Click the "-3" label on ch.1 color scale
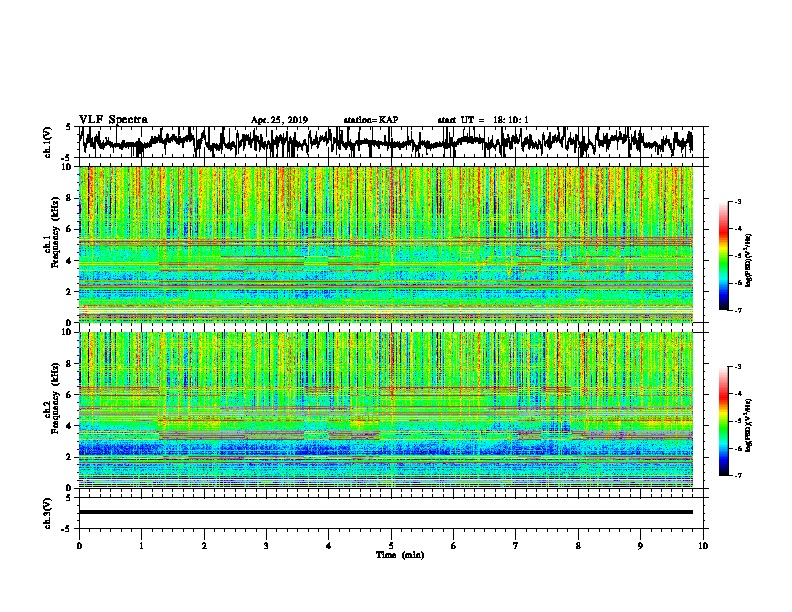 (738, 202)
